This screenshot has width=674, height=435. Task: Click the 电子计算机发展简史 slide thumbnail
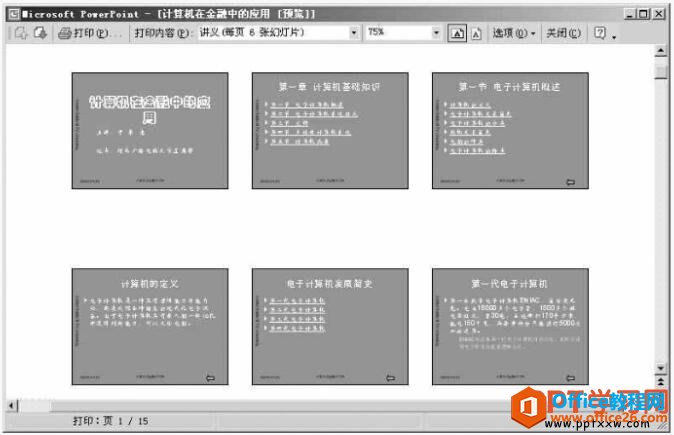[330, 327]
